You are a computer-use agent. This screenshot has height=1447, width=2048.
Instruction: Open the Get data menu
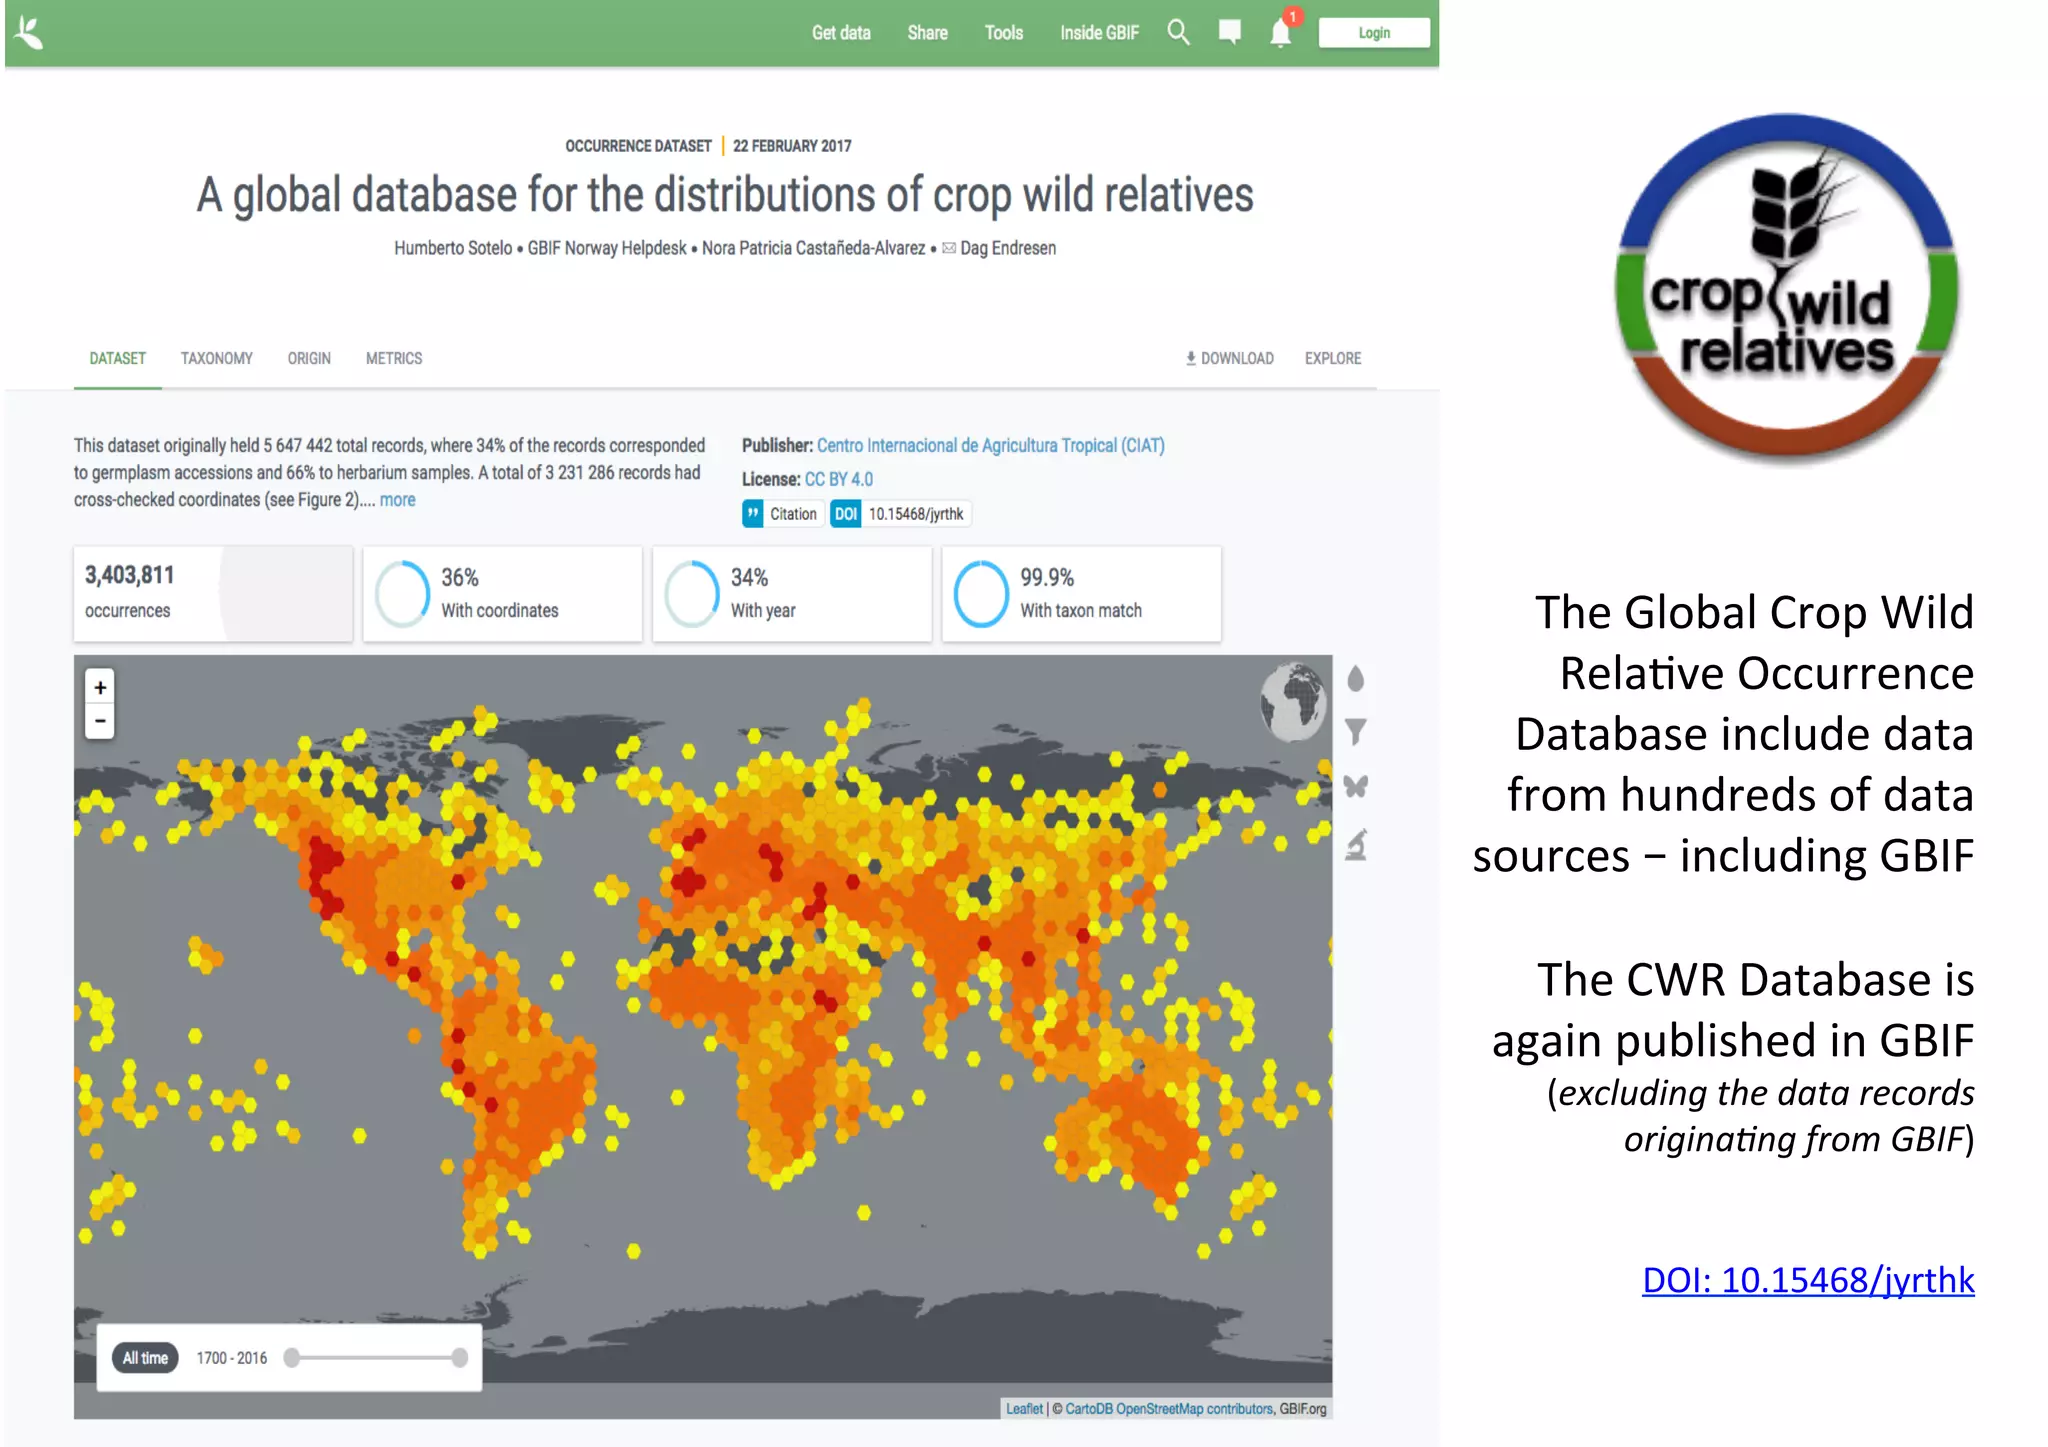[x=841, y=33]
